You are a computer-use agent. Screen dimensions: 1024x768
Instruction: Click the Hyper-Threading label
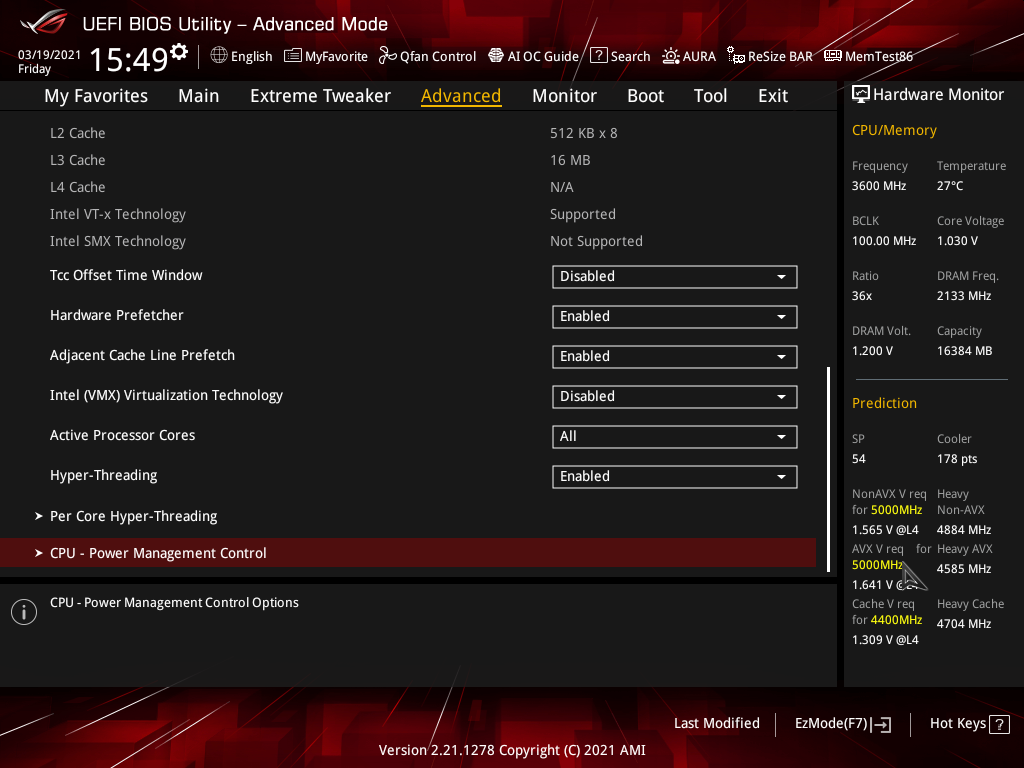click(103, 475)
